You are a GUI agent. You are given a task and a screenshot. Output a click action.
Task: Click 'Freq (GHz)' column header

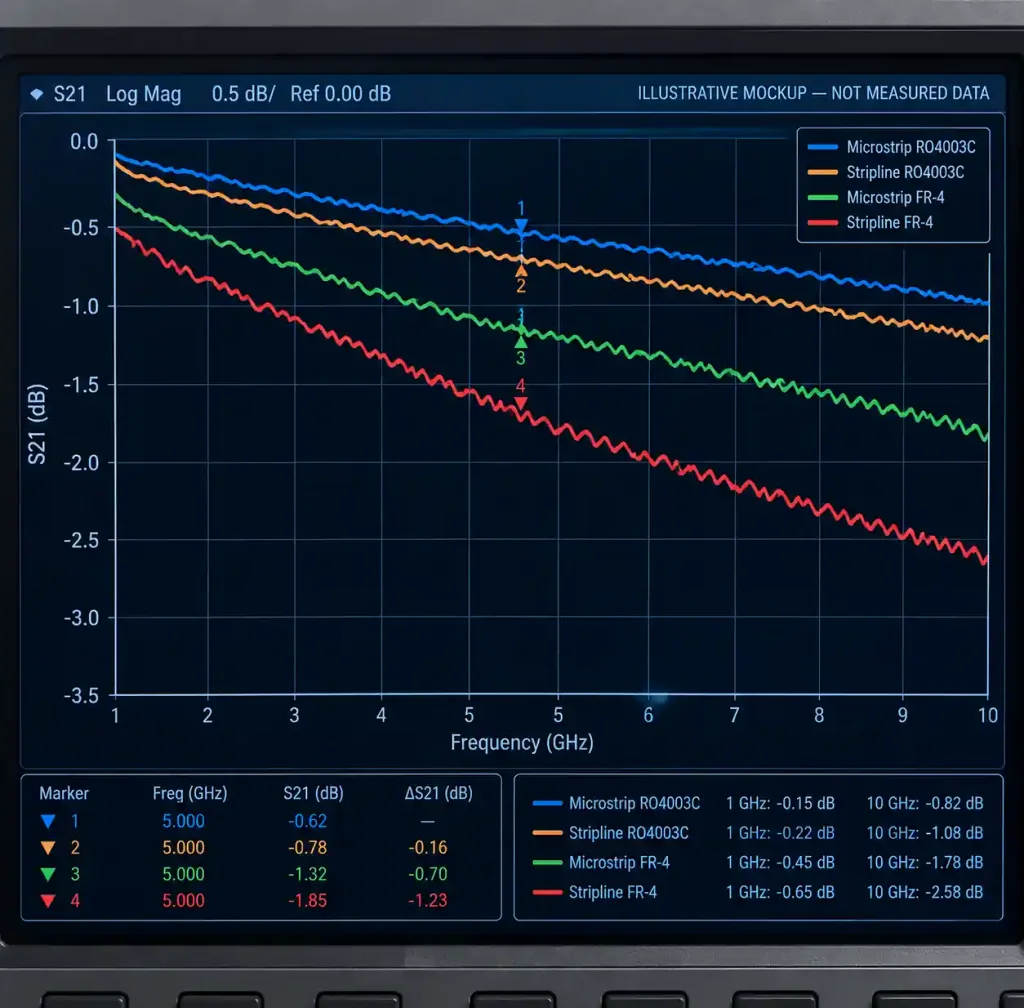coord(190,793)
